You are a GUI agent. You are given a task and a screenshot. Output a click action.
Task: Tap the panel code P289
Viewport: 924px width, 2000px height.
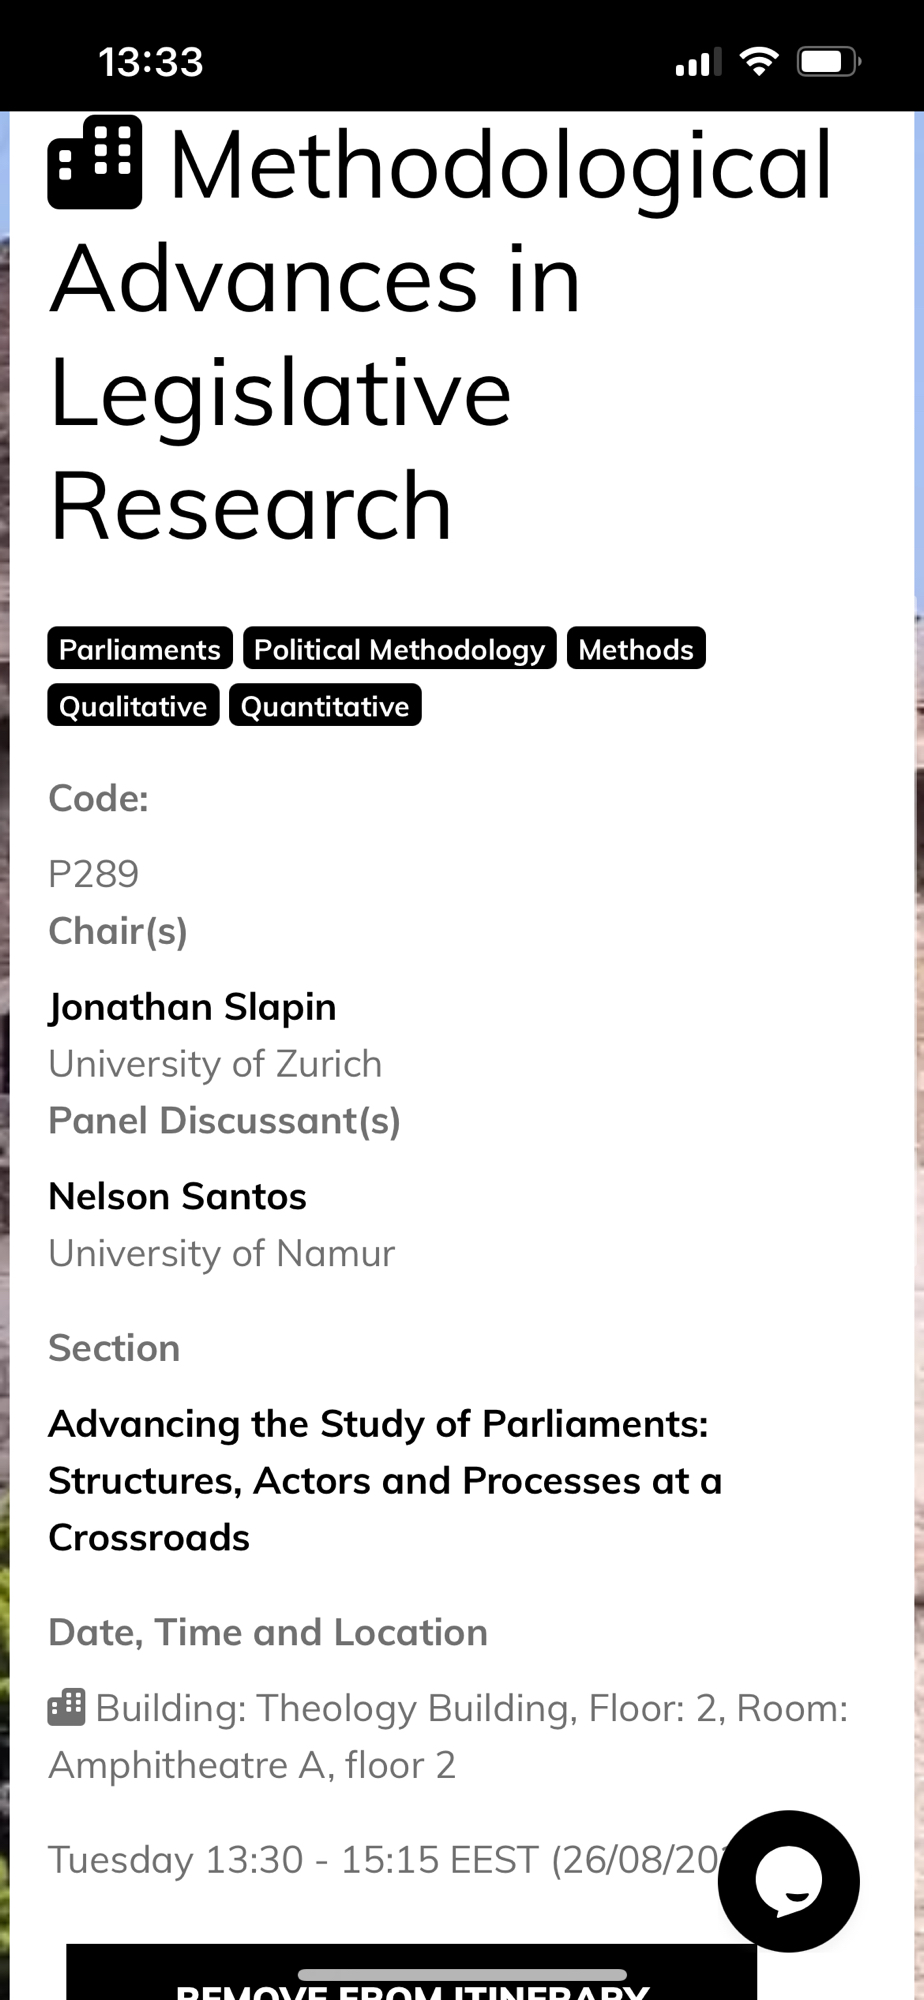pyautogui.click(x=94, y=874)
